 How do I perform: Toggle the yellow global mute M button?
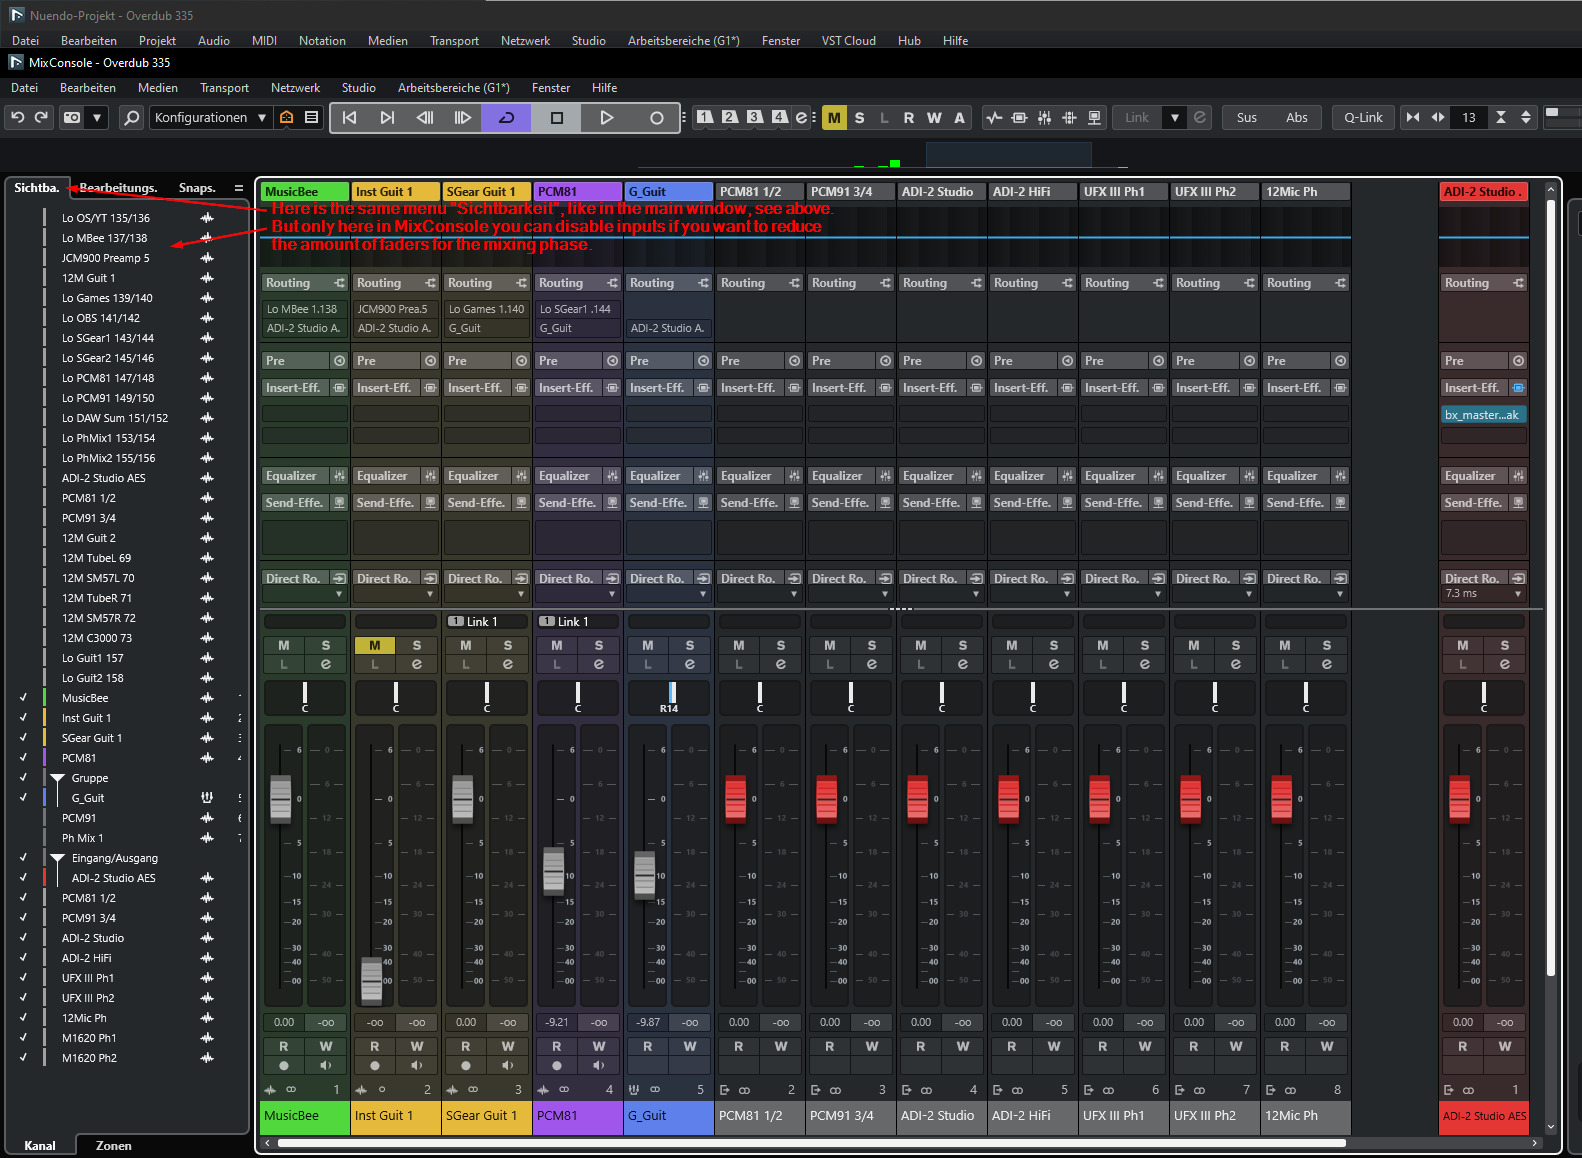pyautogui.click(x=834, y=117)
